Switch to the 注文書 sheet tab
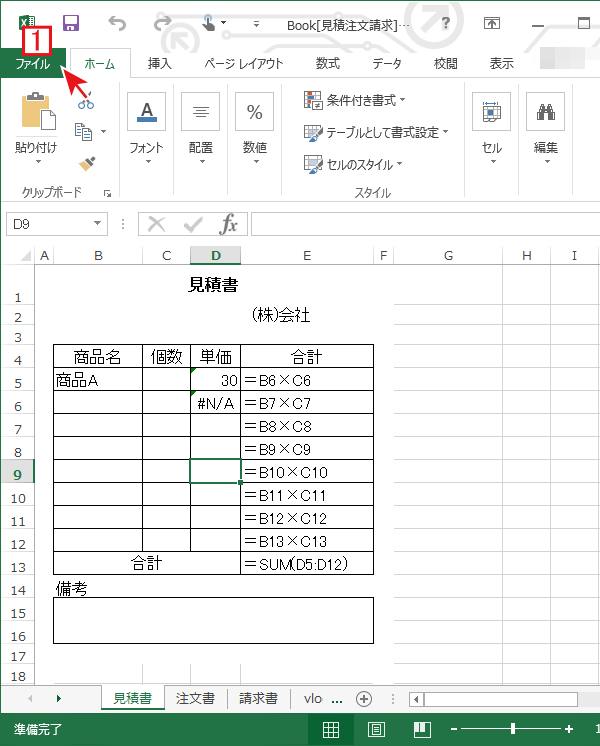600x746 pixels. pyautogui.click(x=195, y=699)
